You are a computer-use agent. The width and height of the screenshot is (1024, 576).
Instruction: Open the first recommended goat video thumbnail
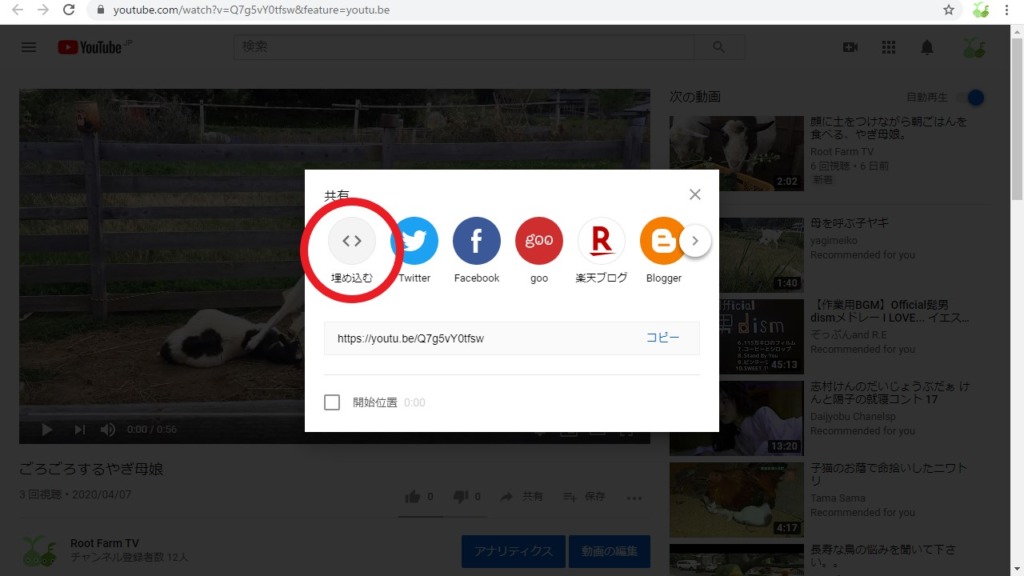[x=722, y=153]
